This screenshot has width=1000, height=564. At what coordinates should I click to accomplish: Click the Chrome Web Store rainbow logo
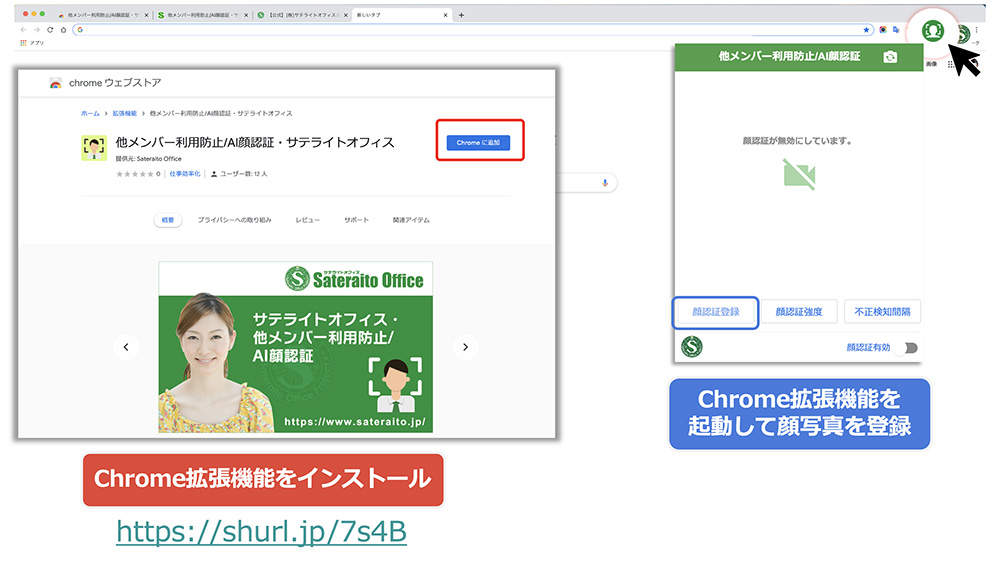tap(55, 83)
